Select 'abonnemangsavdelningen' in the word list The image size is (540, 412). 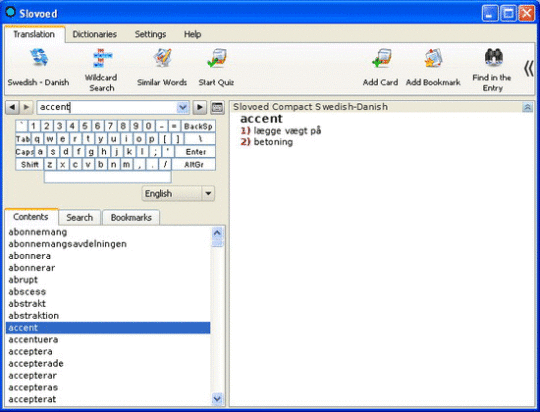pos(107,244)
